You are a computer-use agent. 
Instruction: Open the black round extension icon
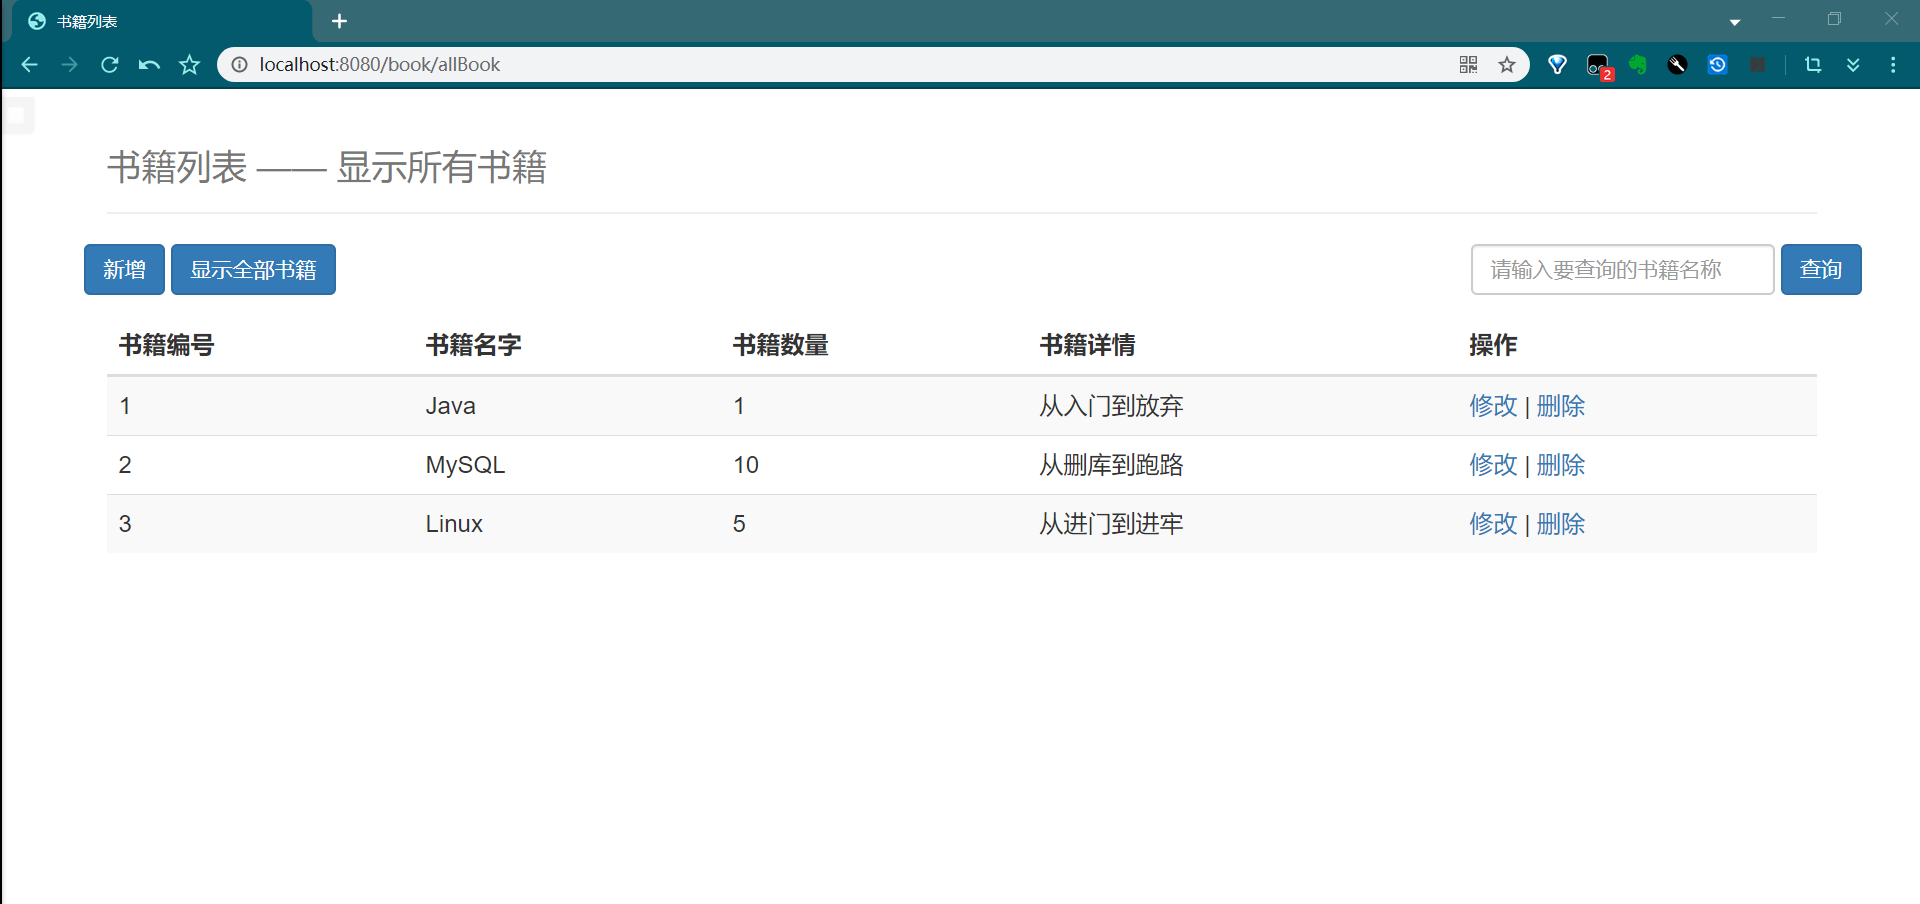click(1678, 65)
